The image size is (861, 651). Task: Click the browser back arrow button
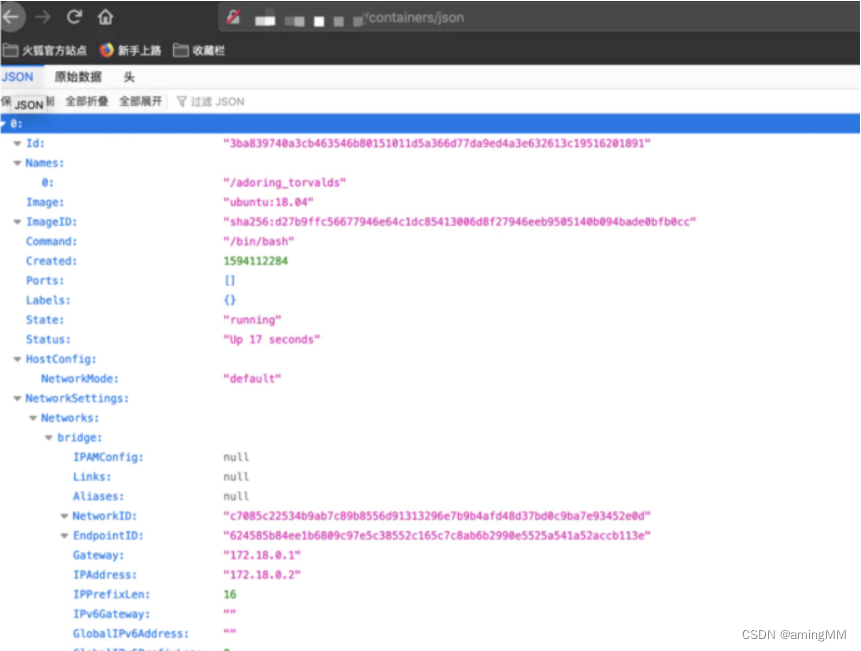(x=12, y=17)
